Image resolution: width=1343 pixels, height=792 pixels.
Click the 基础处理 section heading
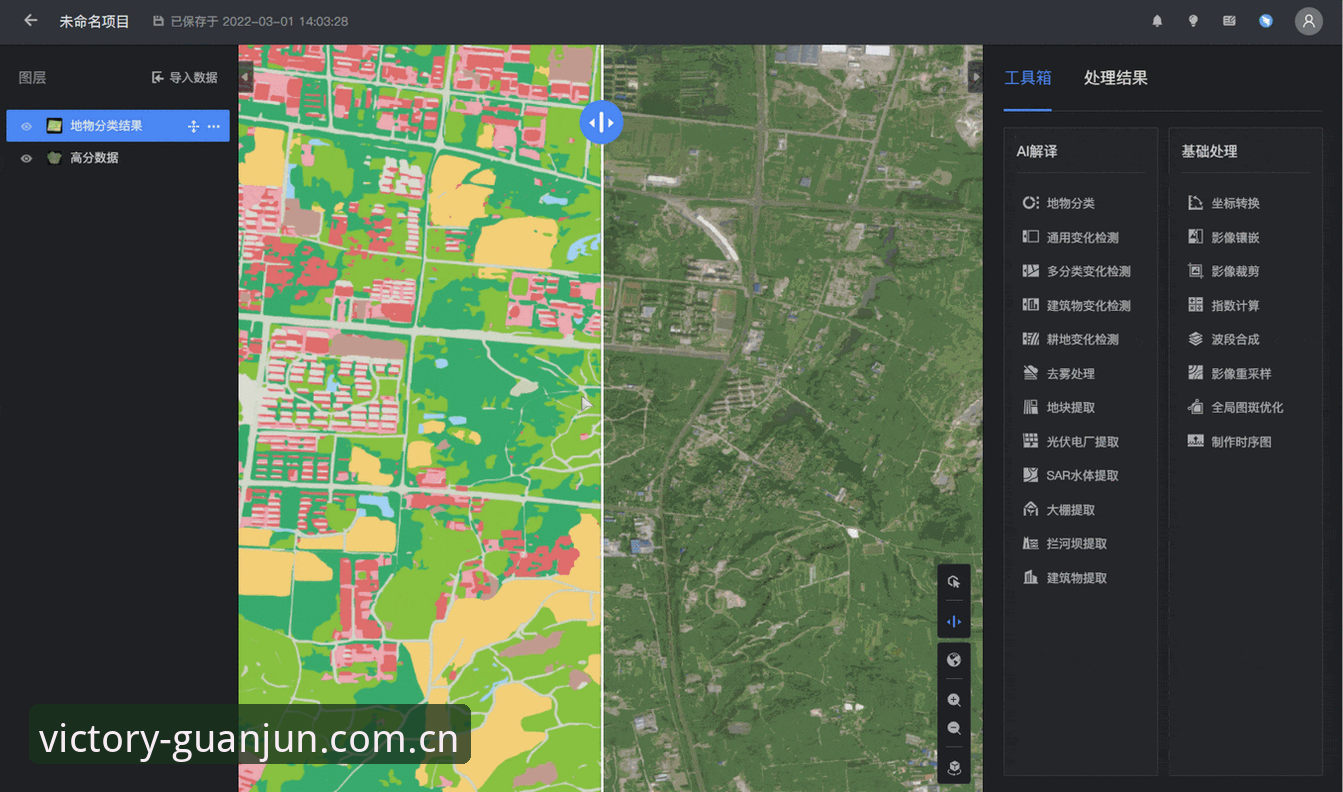coord(1209,151)
